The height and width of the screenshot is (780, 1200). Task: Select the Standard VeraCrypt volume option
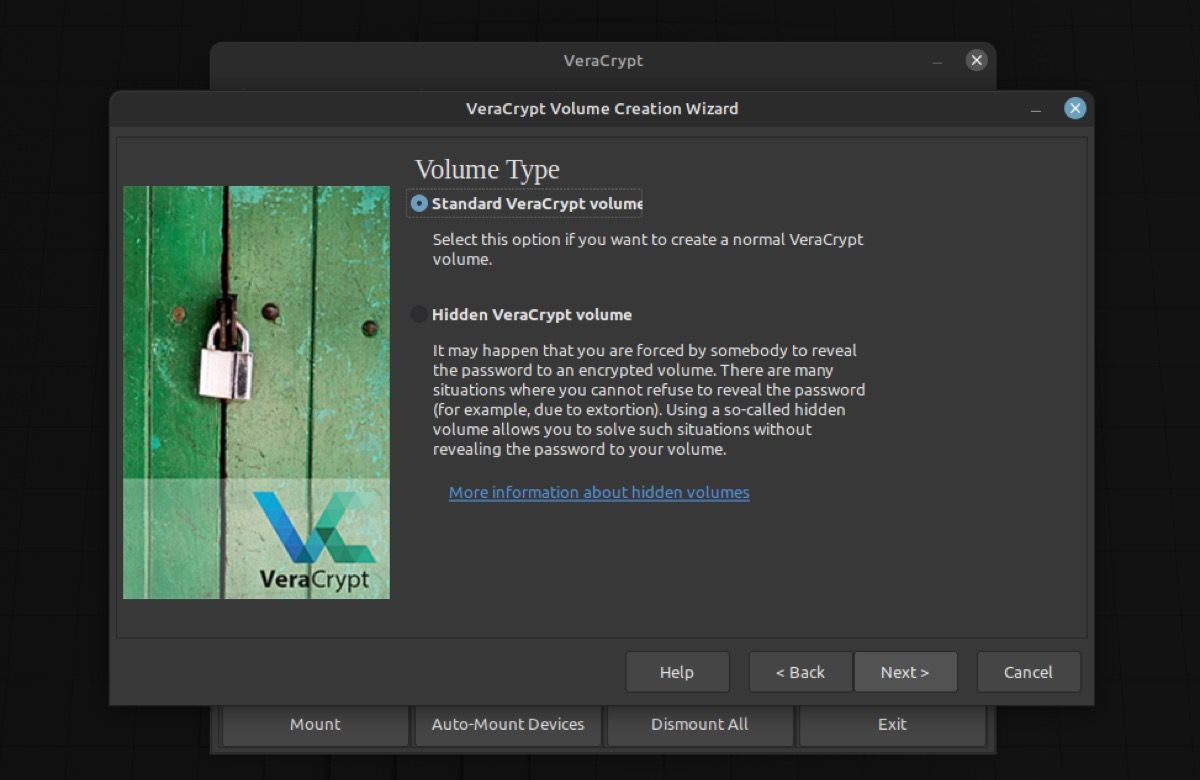pyautogui.click(x=418, y=203)
